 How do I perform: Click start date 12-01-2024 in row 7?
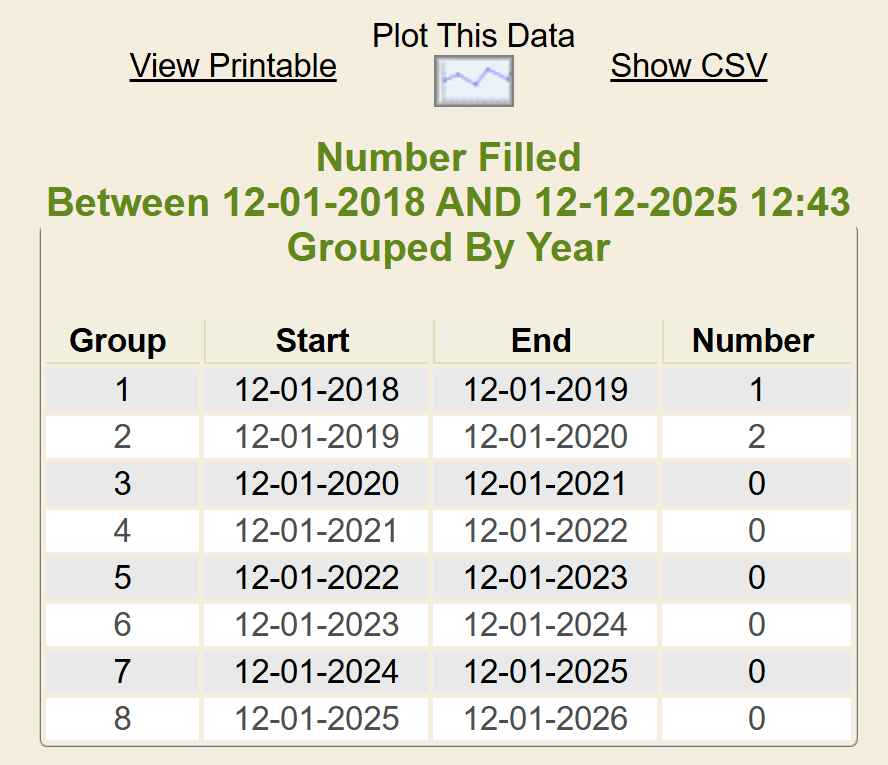(x=316, y=672)
